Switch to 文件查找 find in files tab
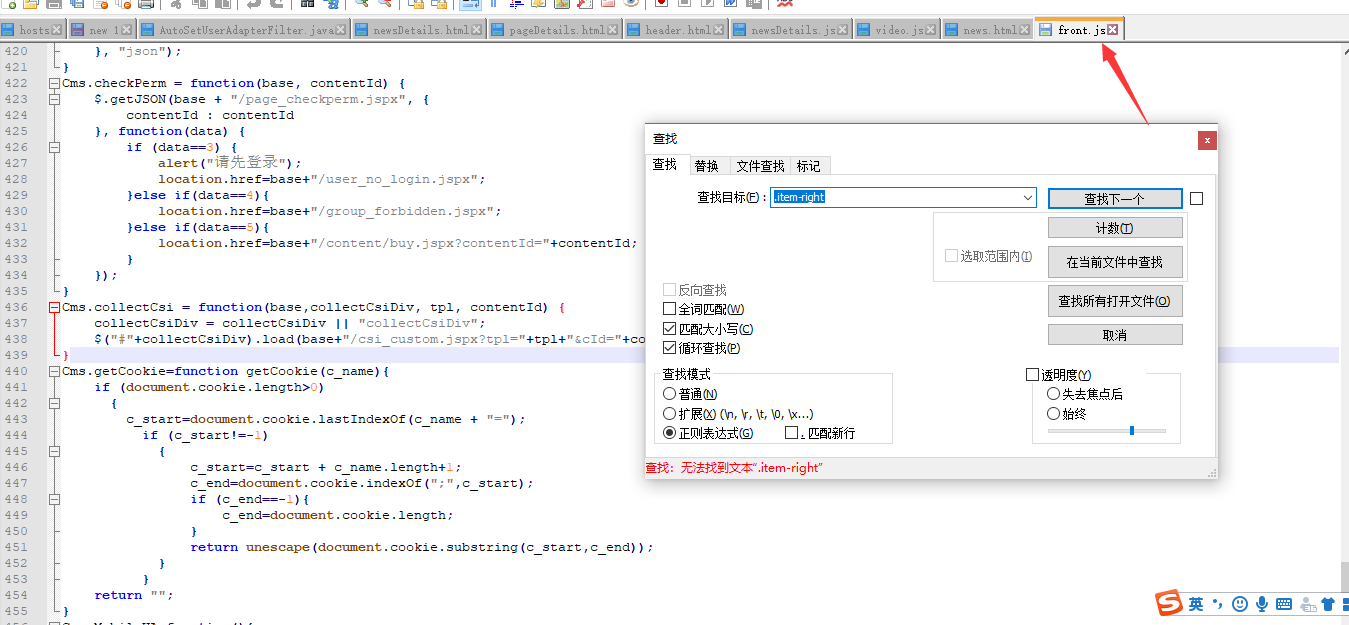The image size is (1349, 625). click(x=760, y=166)
